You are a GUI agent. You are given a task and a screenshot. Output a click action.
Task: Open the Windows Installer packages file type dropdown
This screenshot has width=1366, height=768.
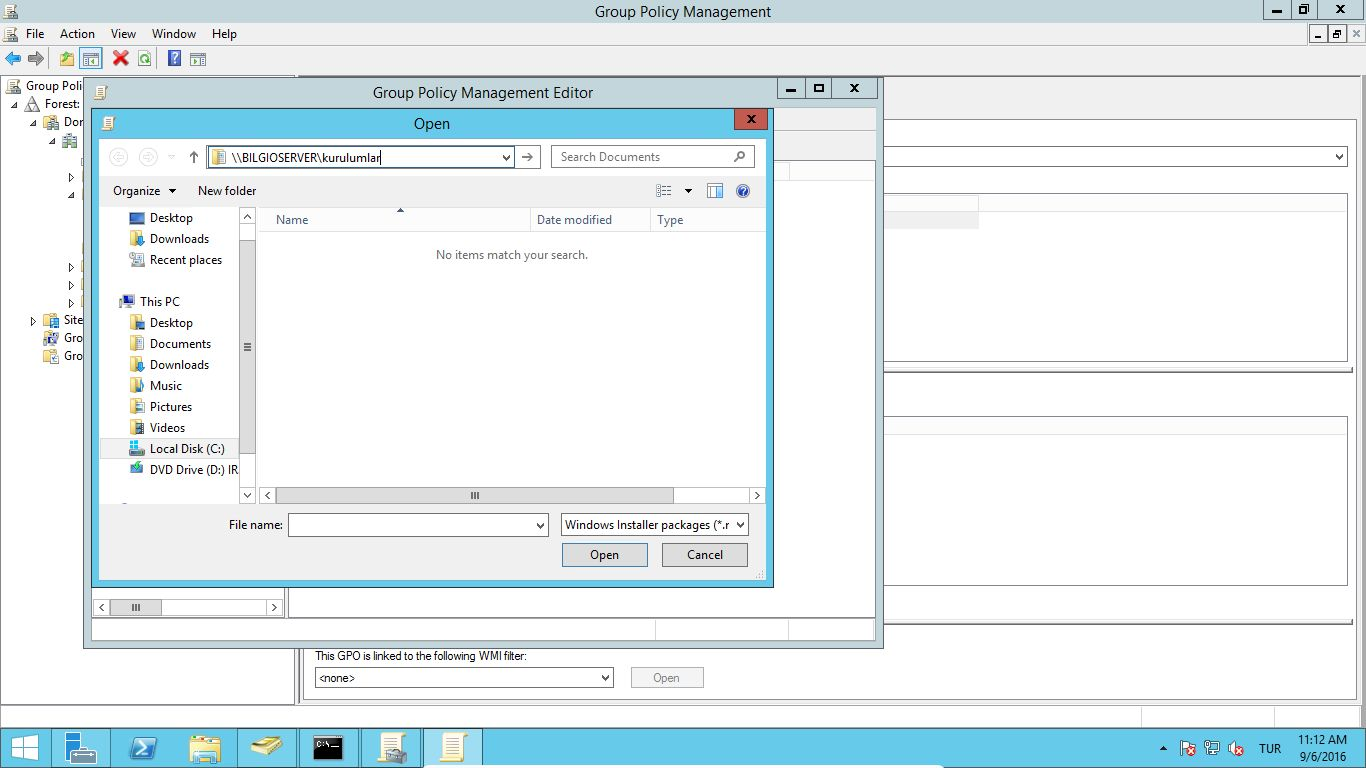tap(654, 525)
